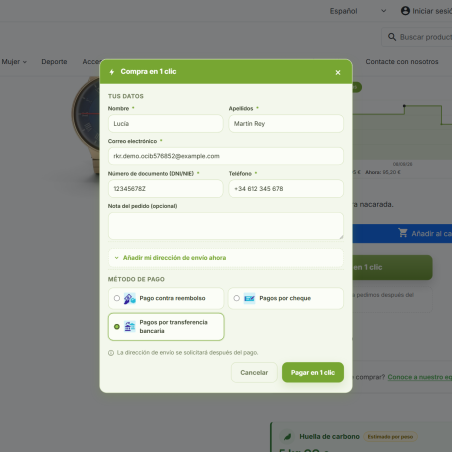Focus the Número de documento field

(x=166, y=189)
